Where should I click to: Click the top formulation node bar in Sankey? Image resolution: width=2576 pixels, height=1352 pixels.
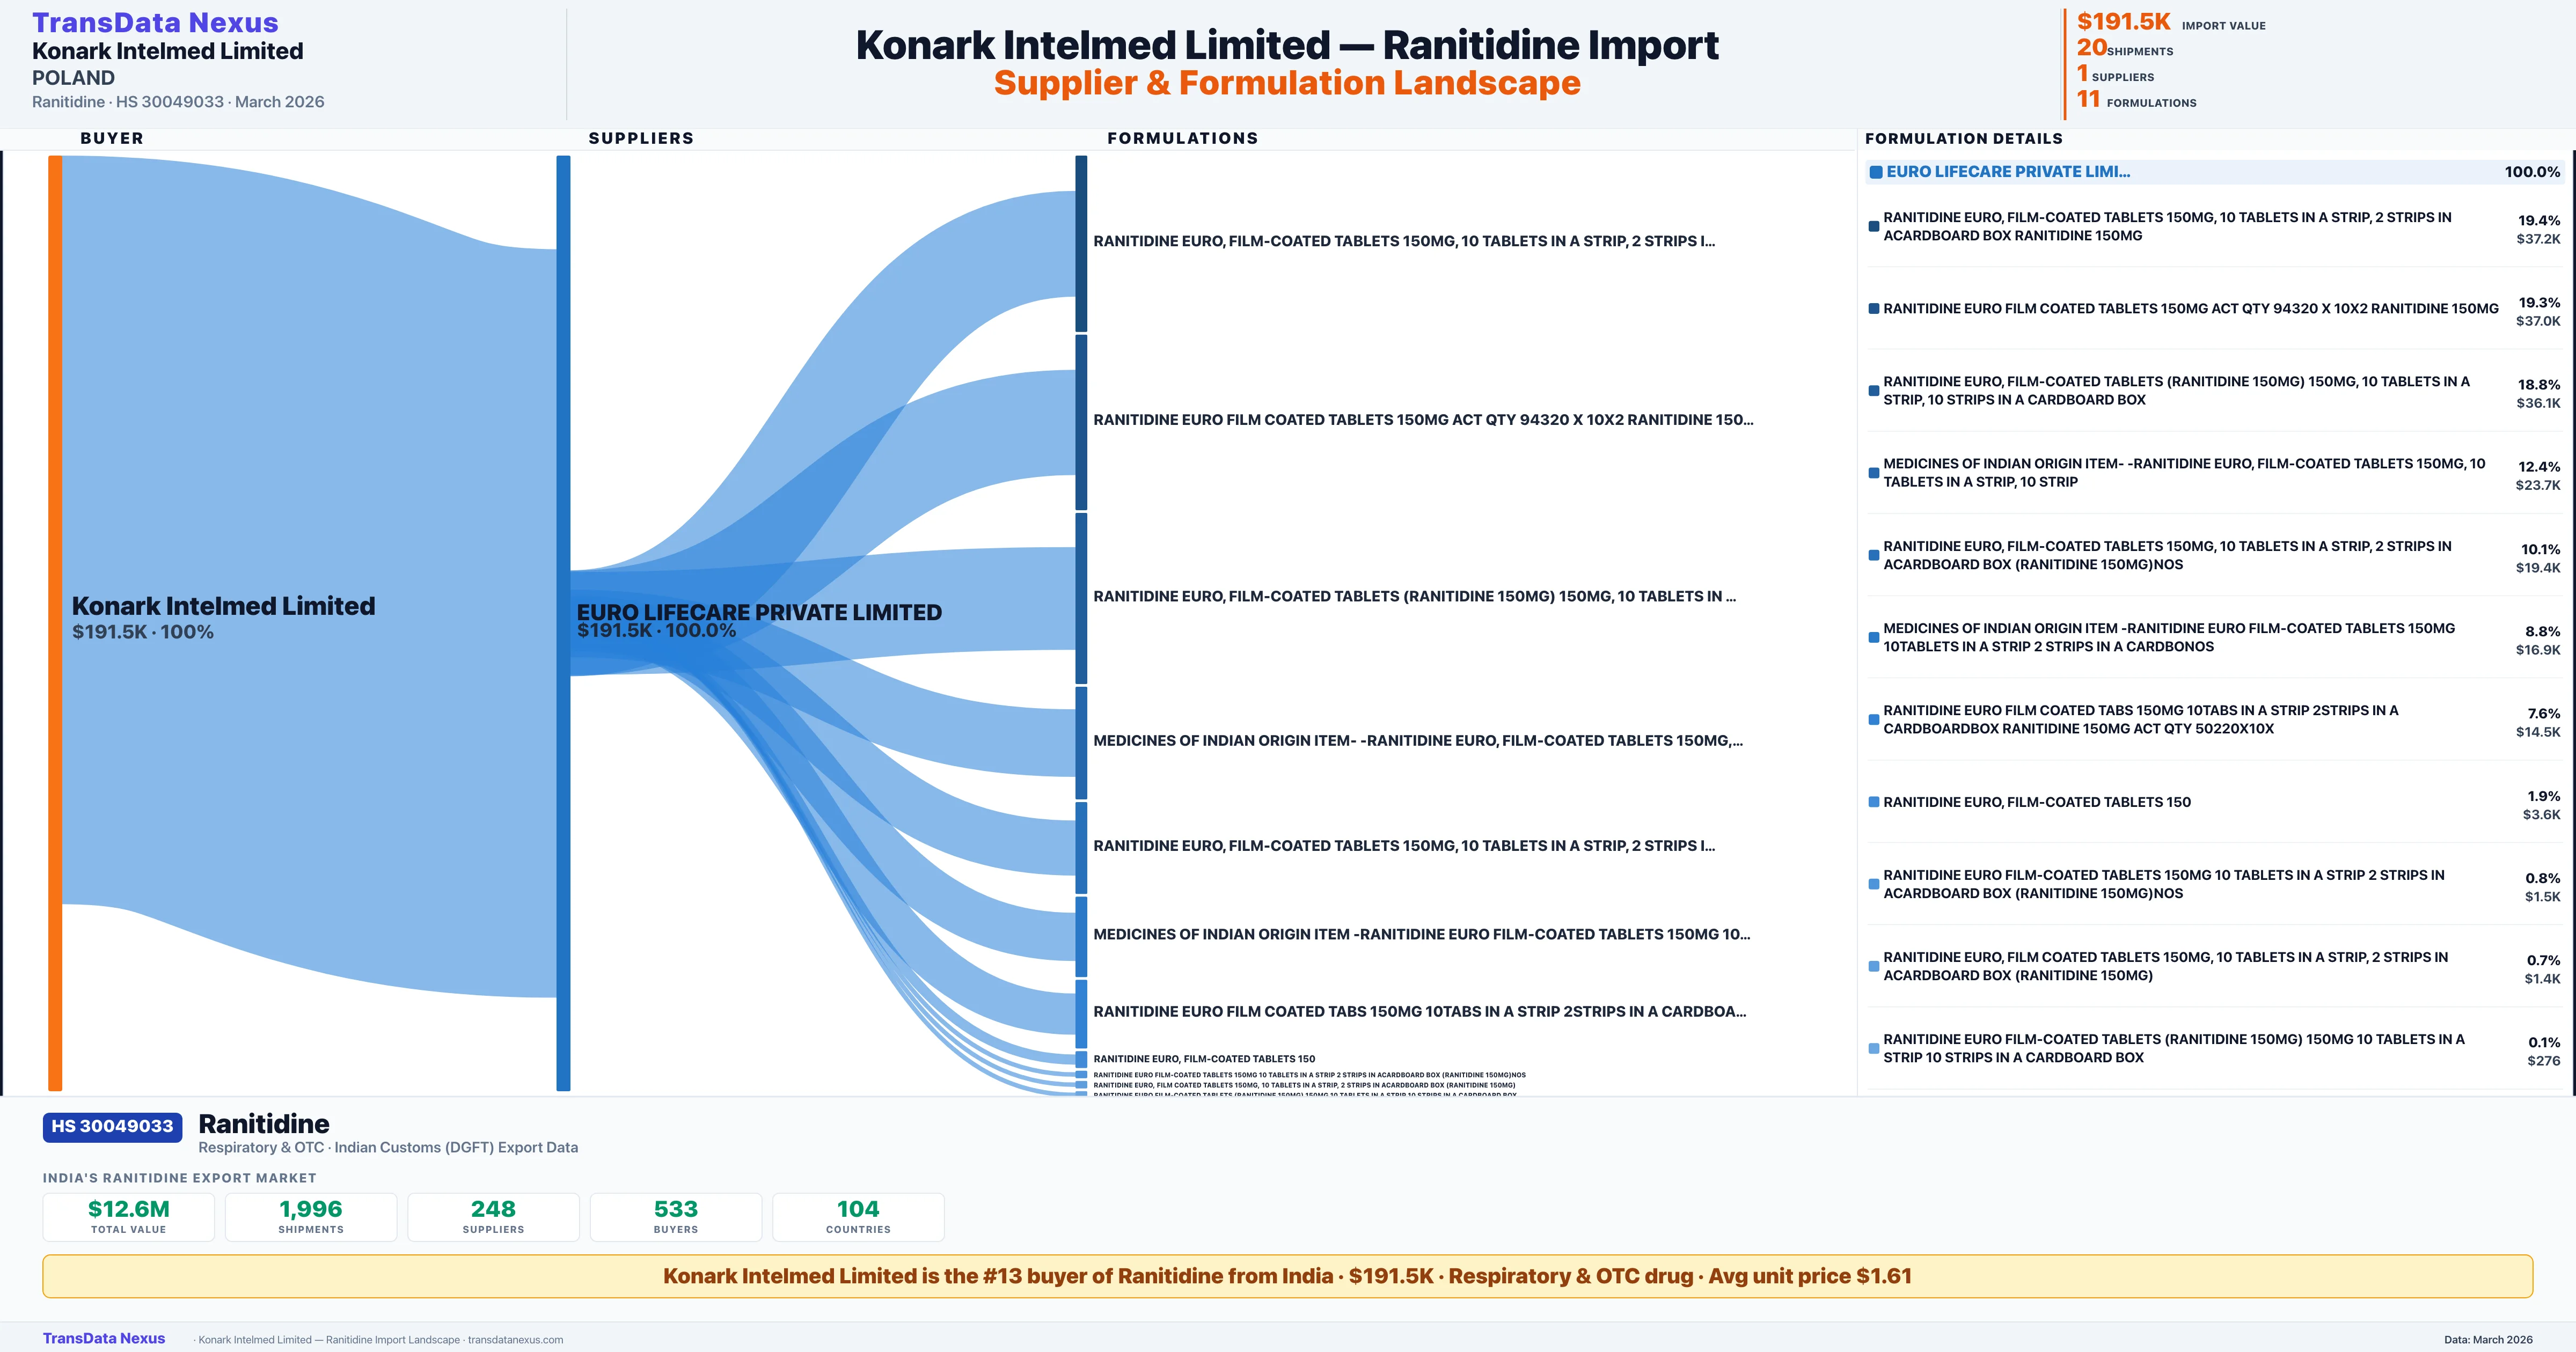[x=1081, y=243]
